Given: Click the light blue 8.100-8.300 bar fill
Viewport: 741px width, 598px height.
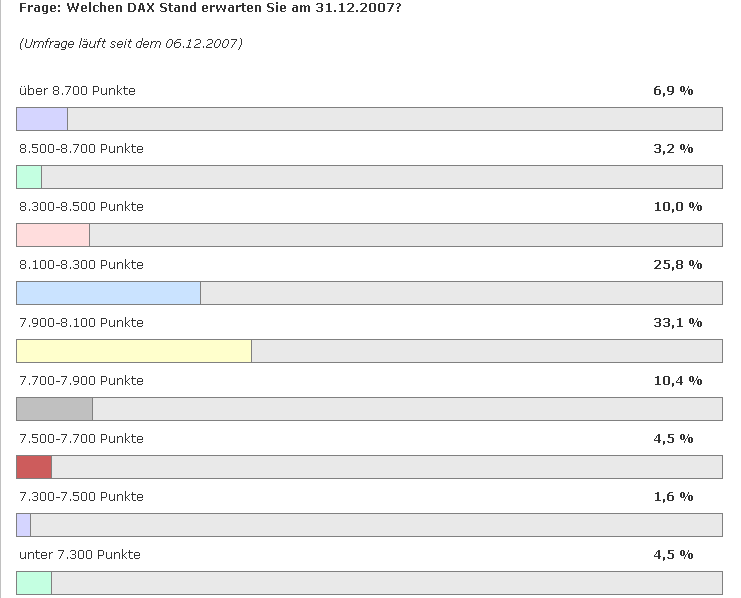Looking at the screenshot, I should [x=108, y=293].
